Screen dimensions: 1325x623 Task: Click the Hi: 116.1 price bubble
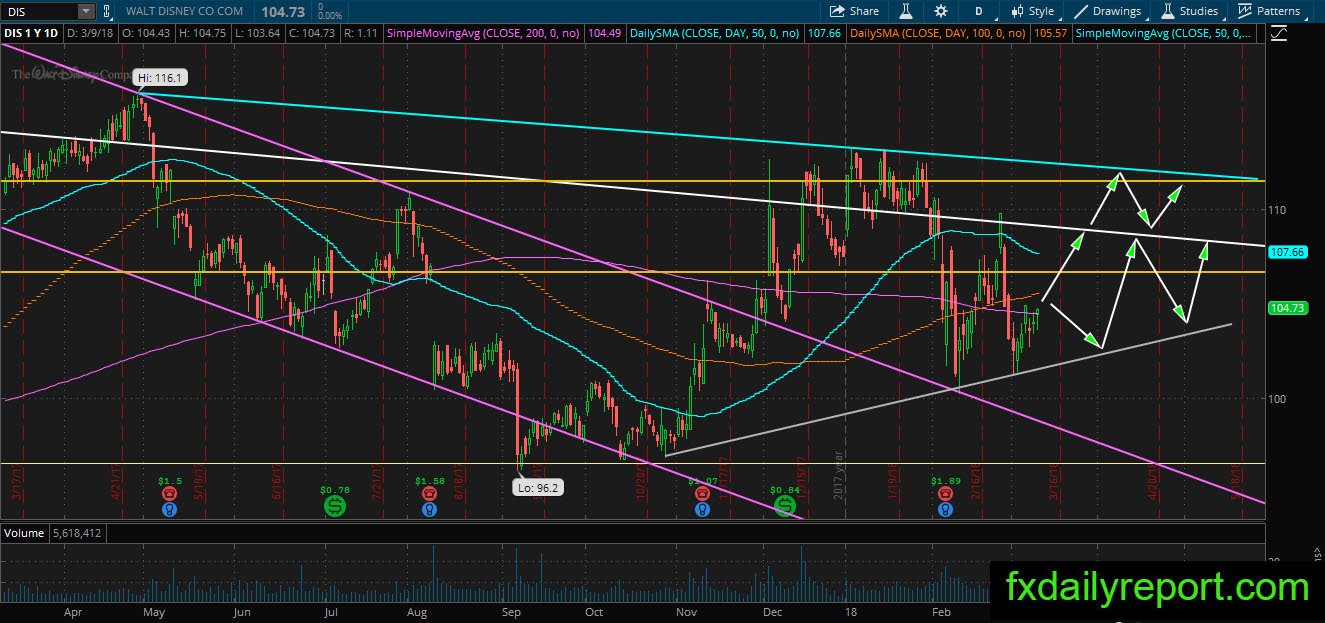pos(160,77)
